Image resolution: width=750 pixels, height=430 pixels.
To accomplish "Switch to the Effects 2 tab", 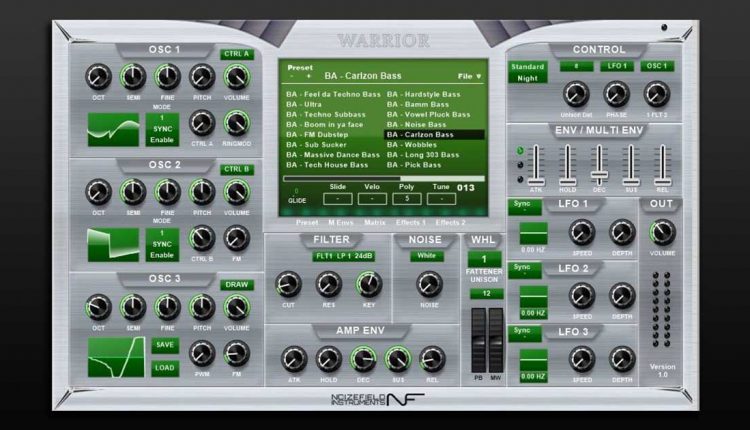I will (x=450, y=222).
